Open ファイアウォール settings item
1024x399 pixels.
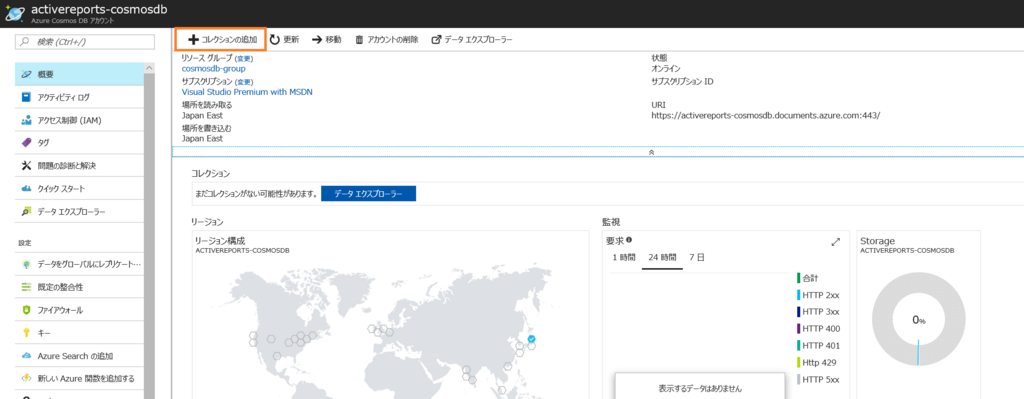[79, 310]
